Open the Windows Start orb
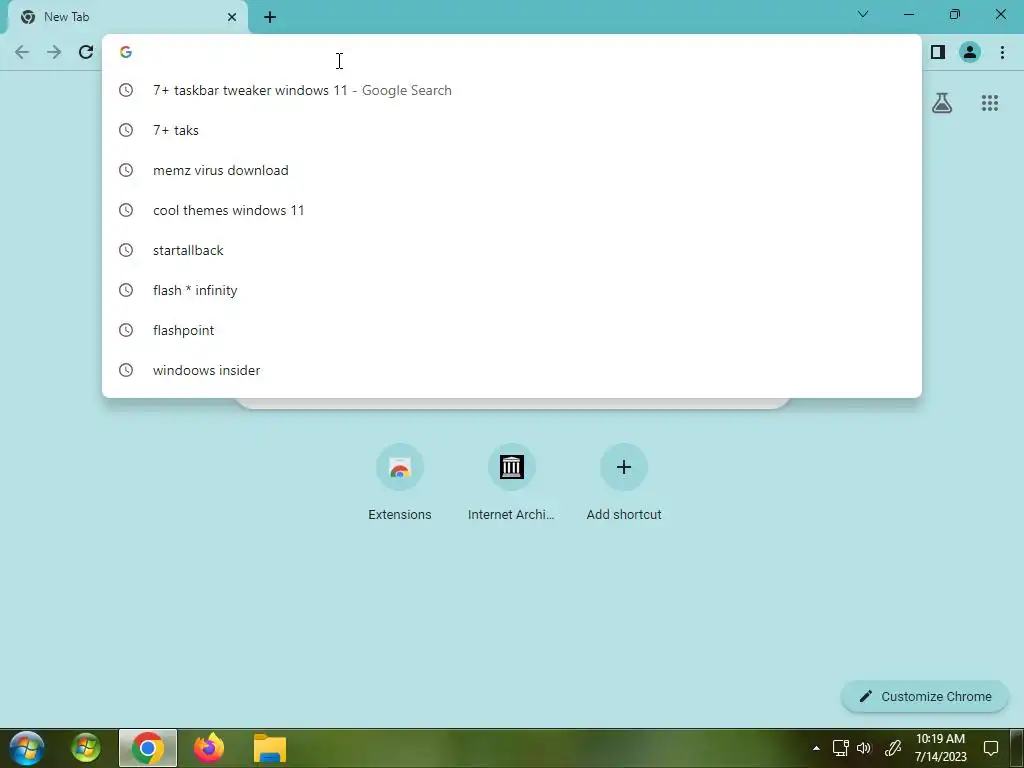The image size is (1024, 768). 27,748
